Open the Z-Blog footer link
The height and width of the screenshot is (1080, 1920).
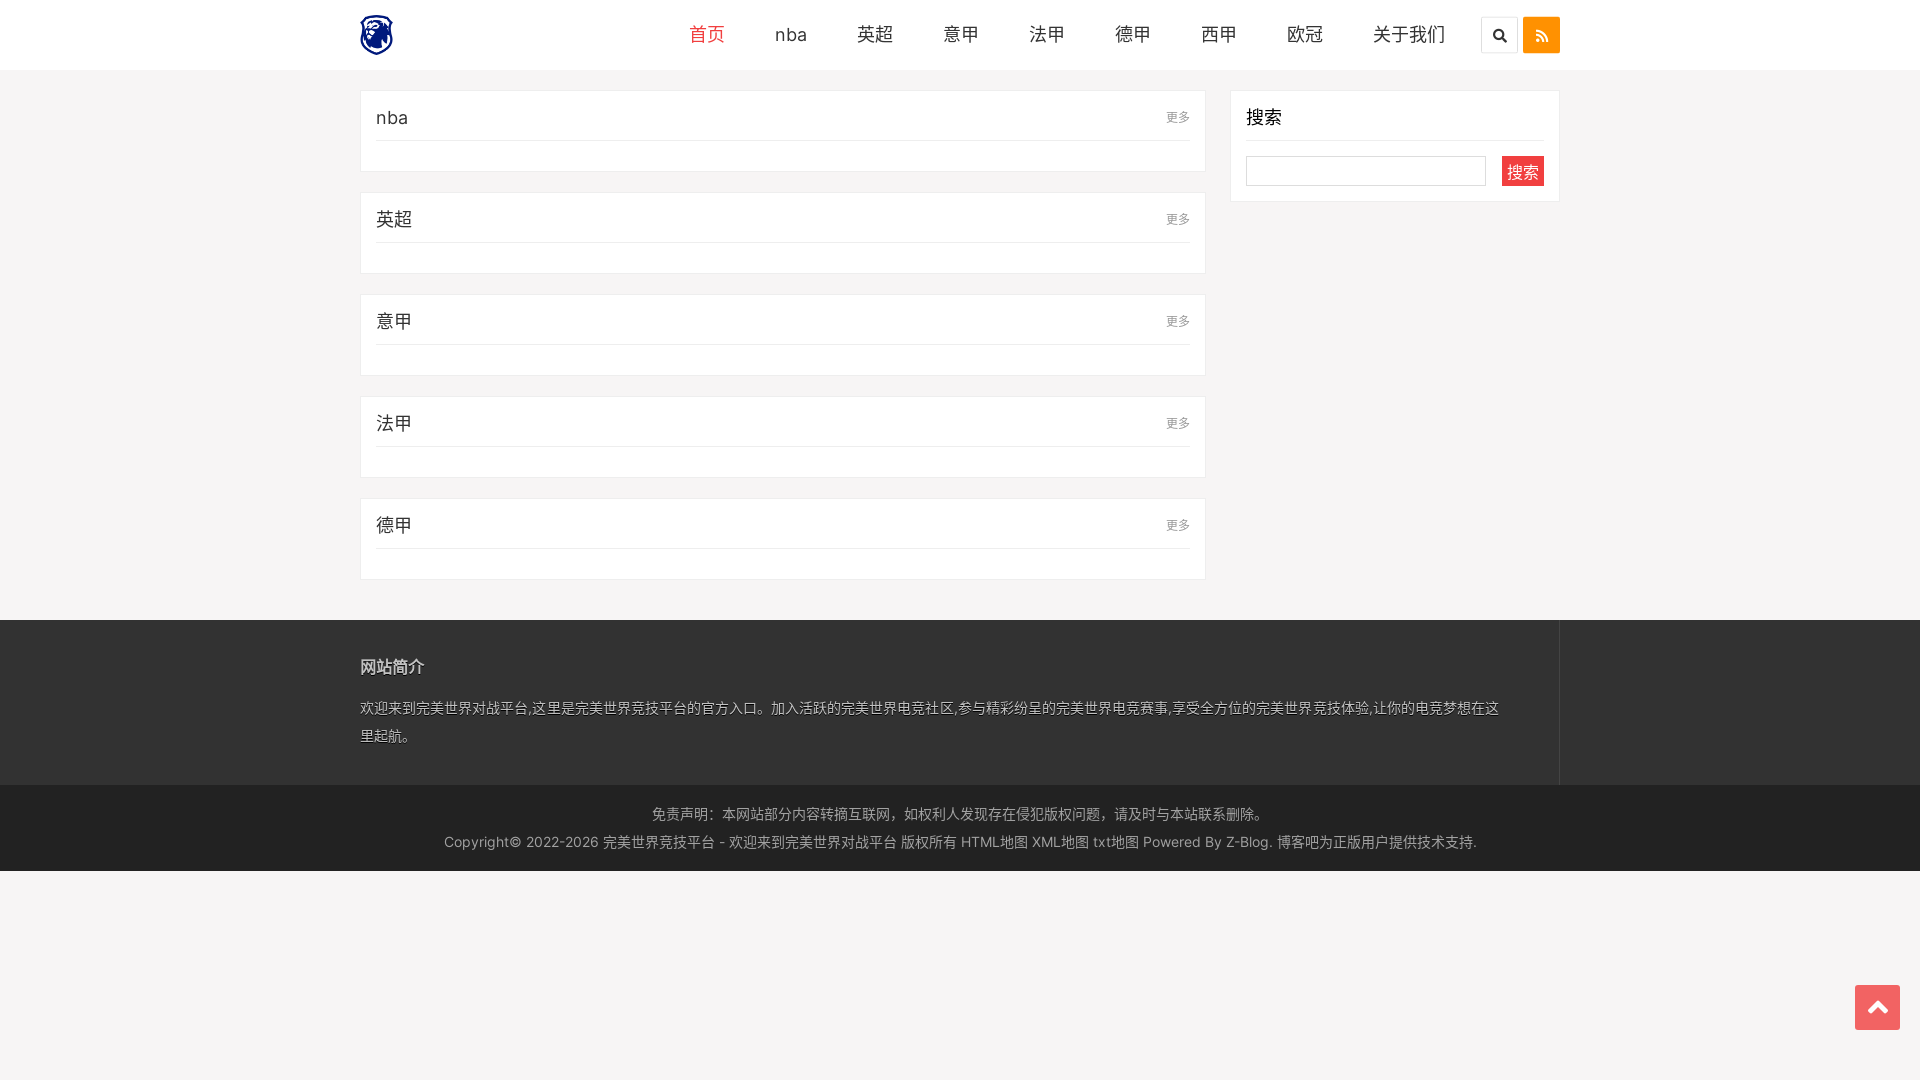1247,842
